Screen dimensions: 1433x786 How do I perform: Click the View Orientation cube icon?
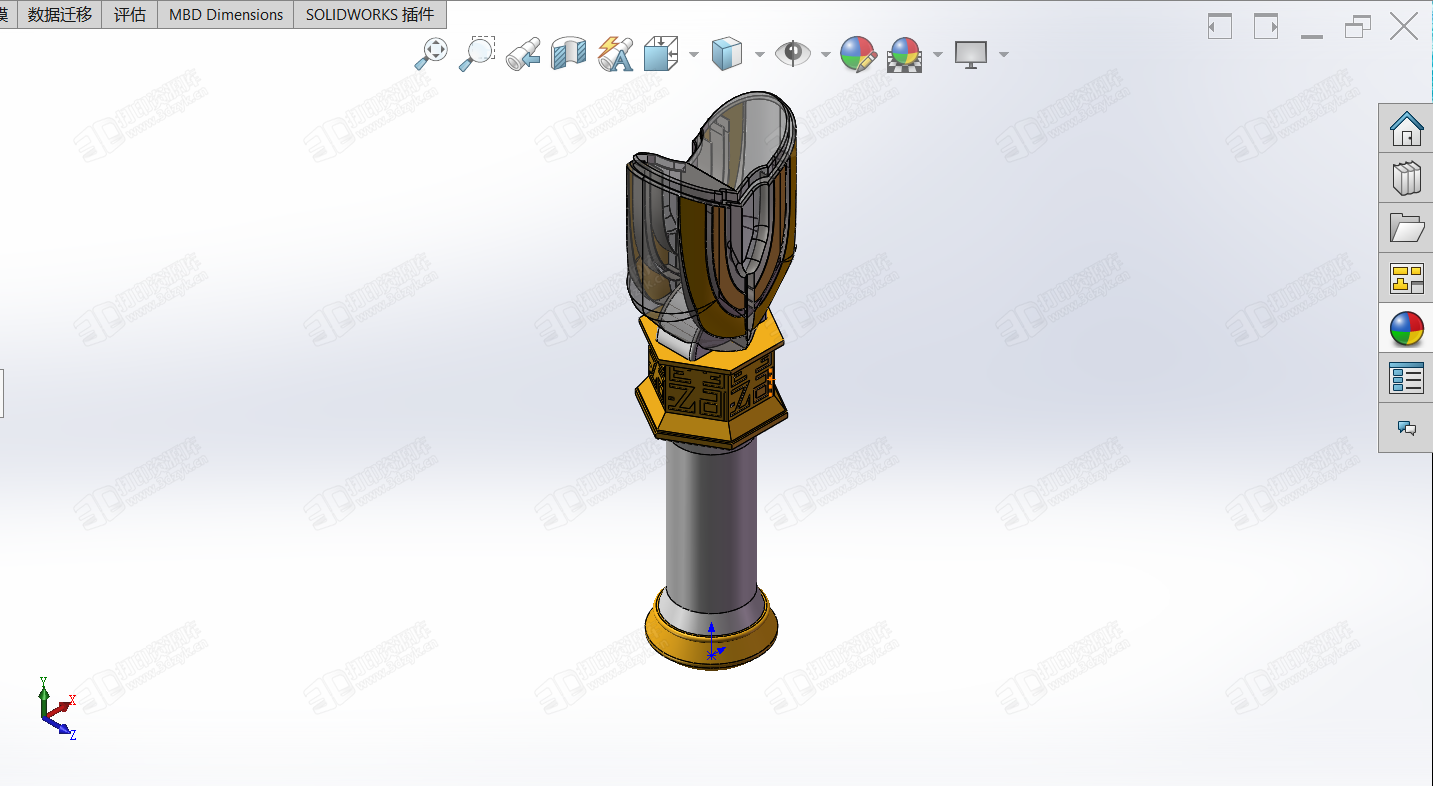[659, 54]
